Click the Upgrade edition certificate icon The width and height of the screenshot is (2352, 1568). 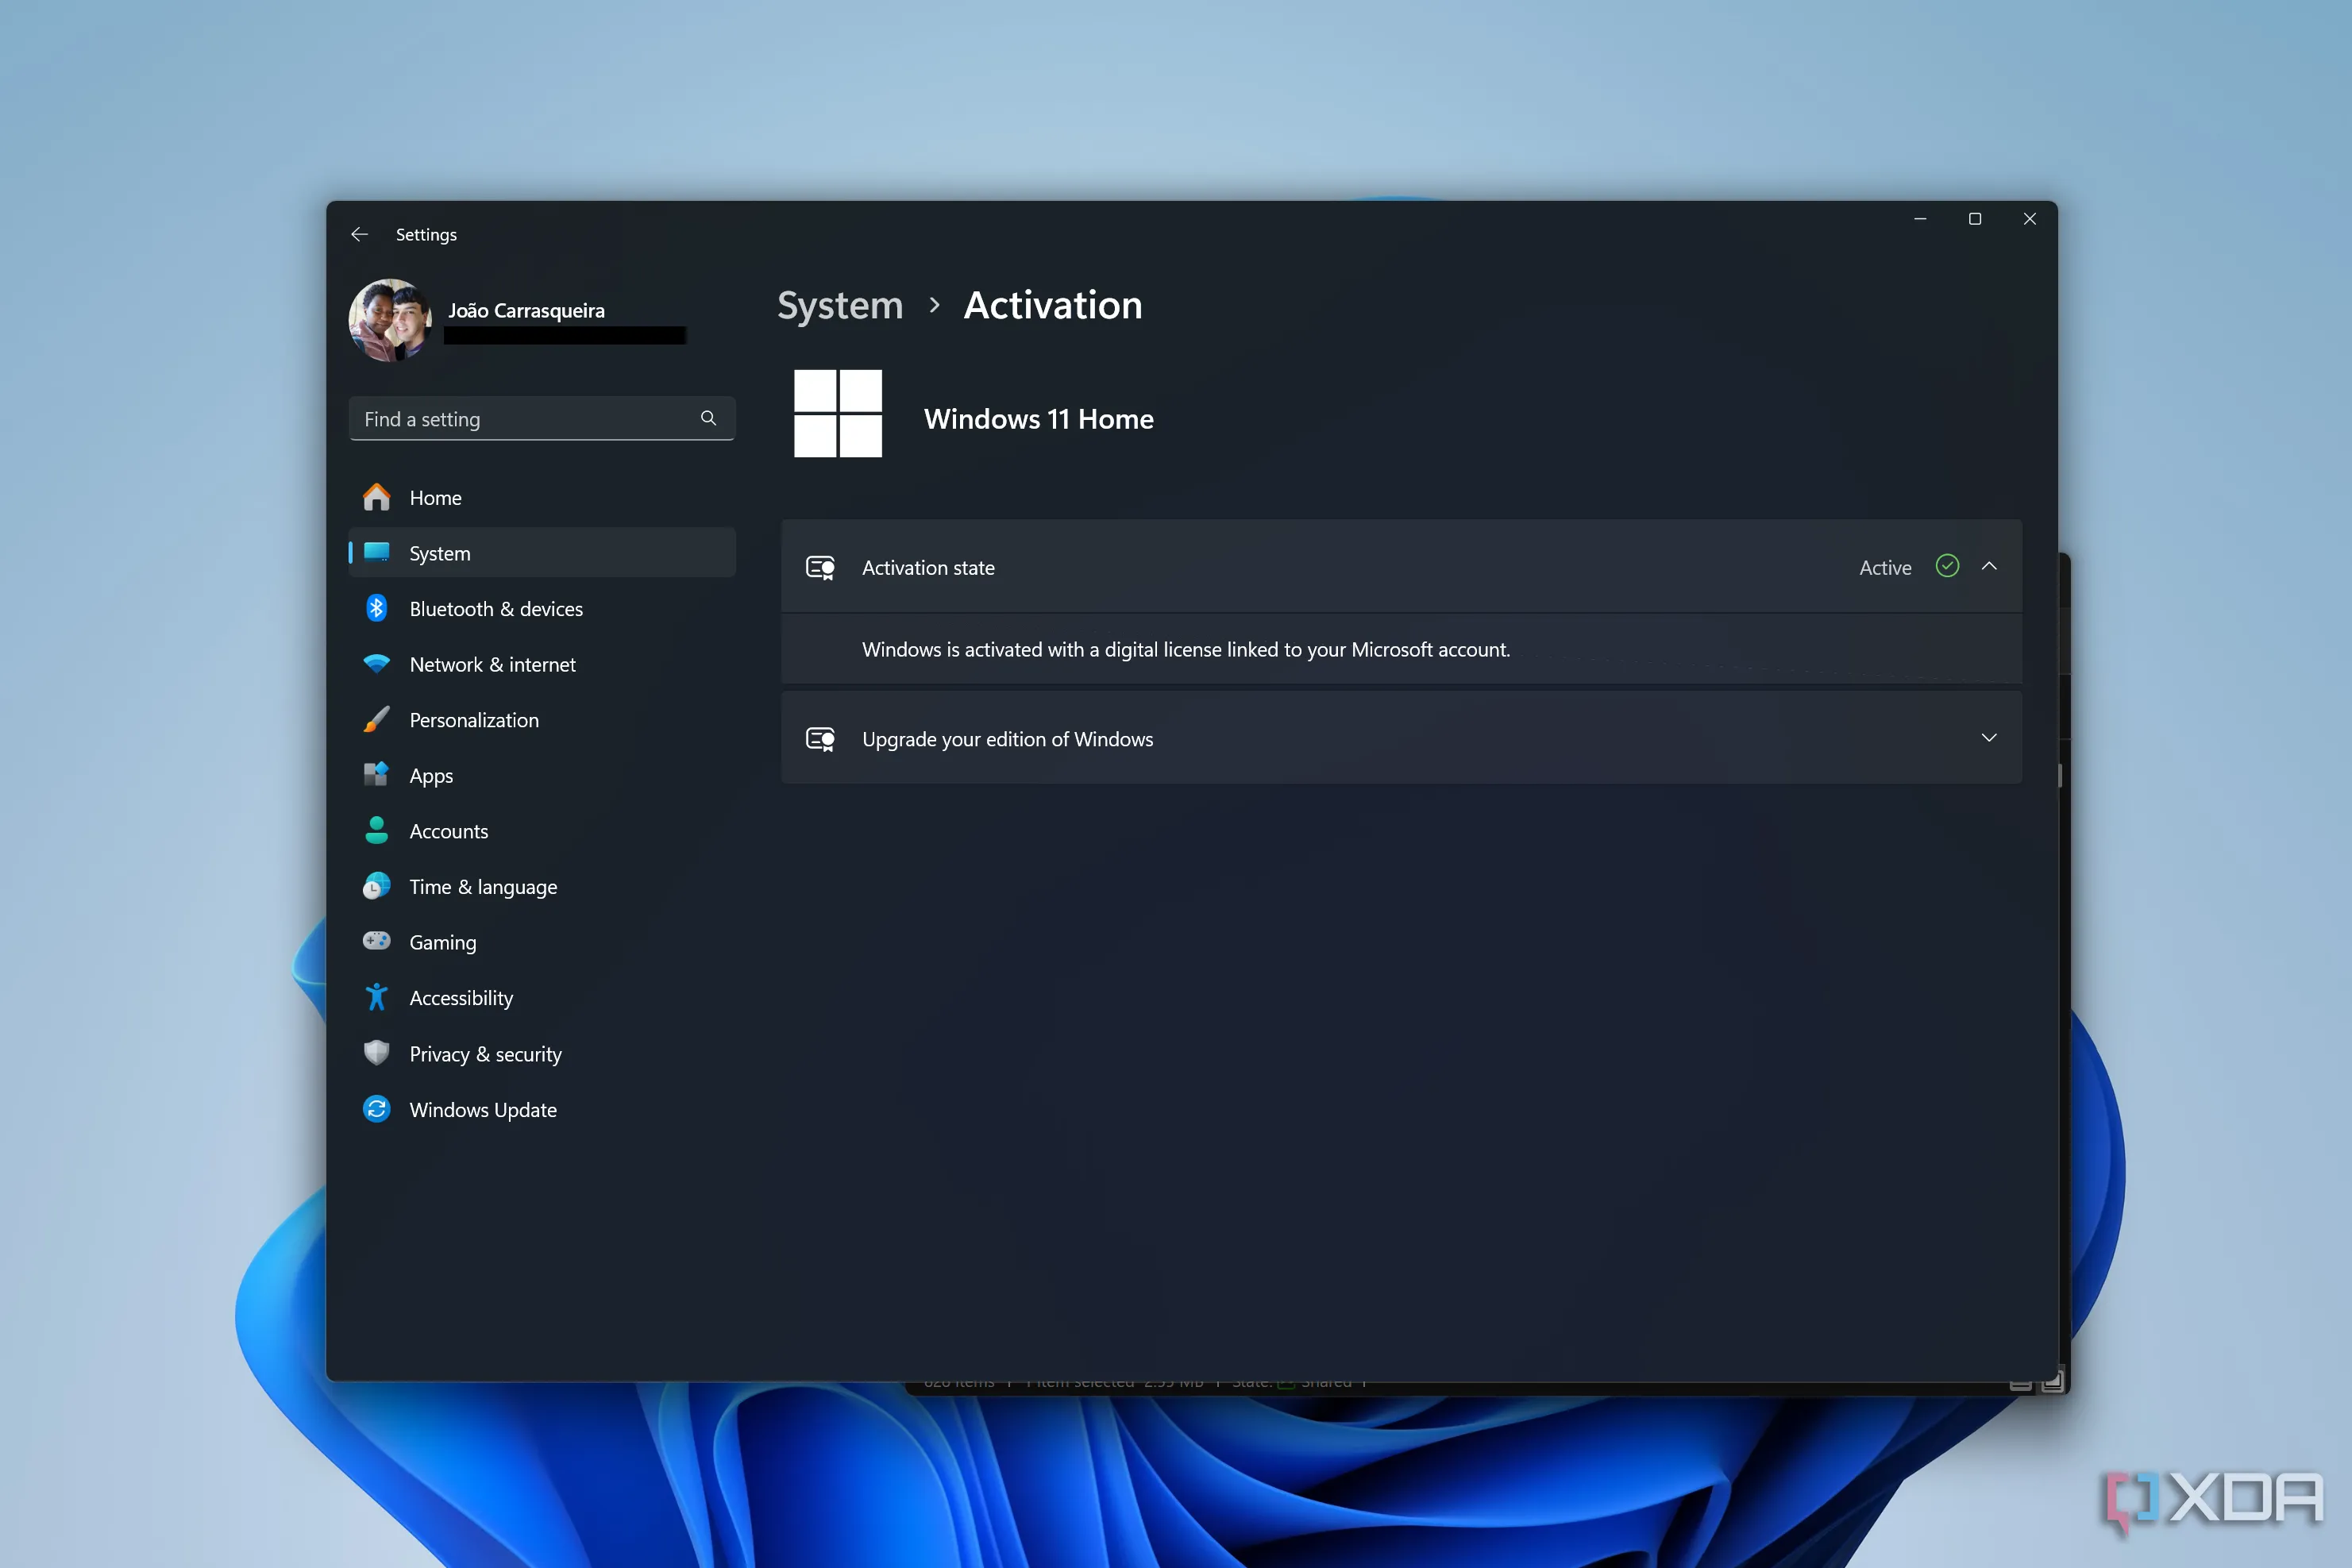click(821, 739)
